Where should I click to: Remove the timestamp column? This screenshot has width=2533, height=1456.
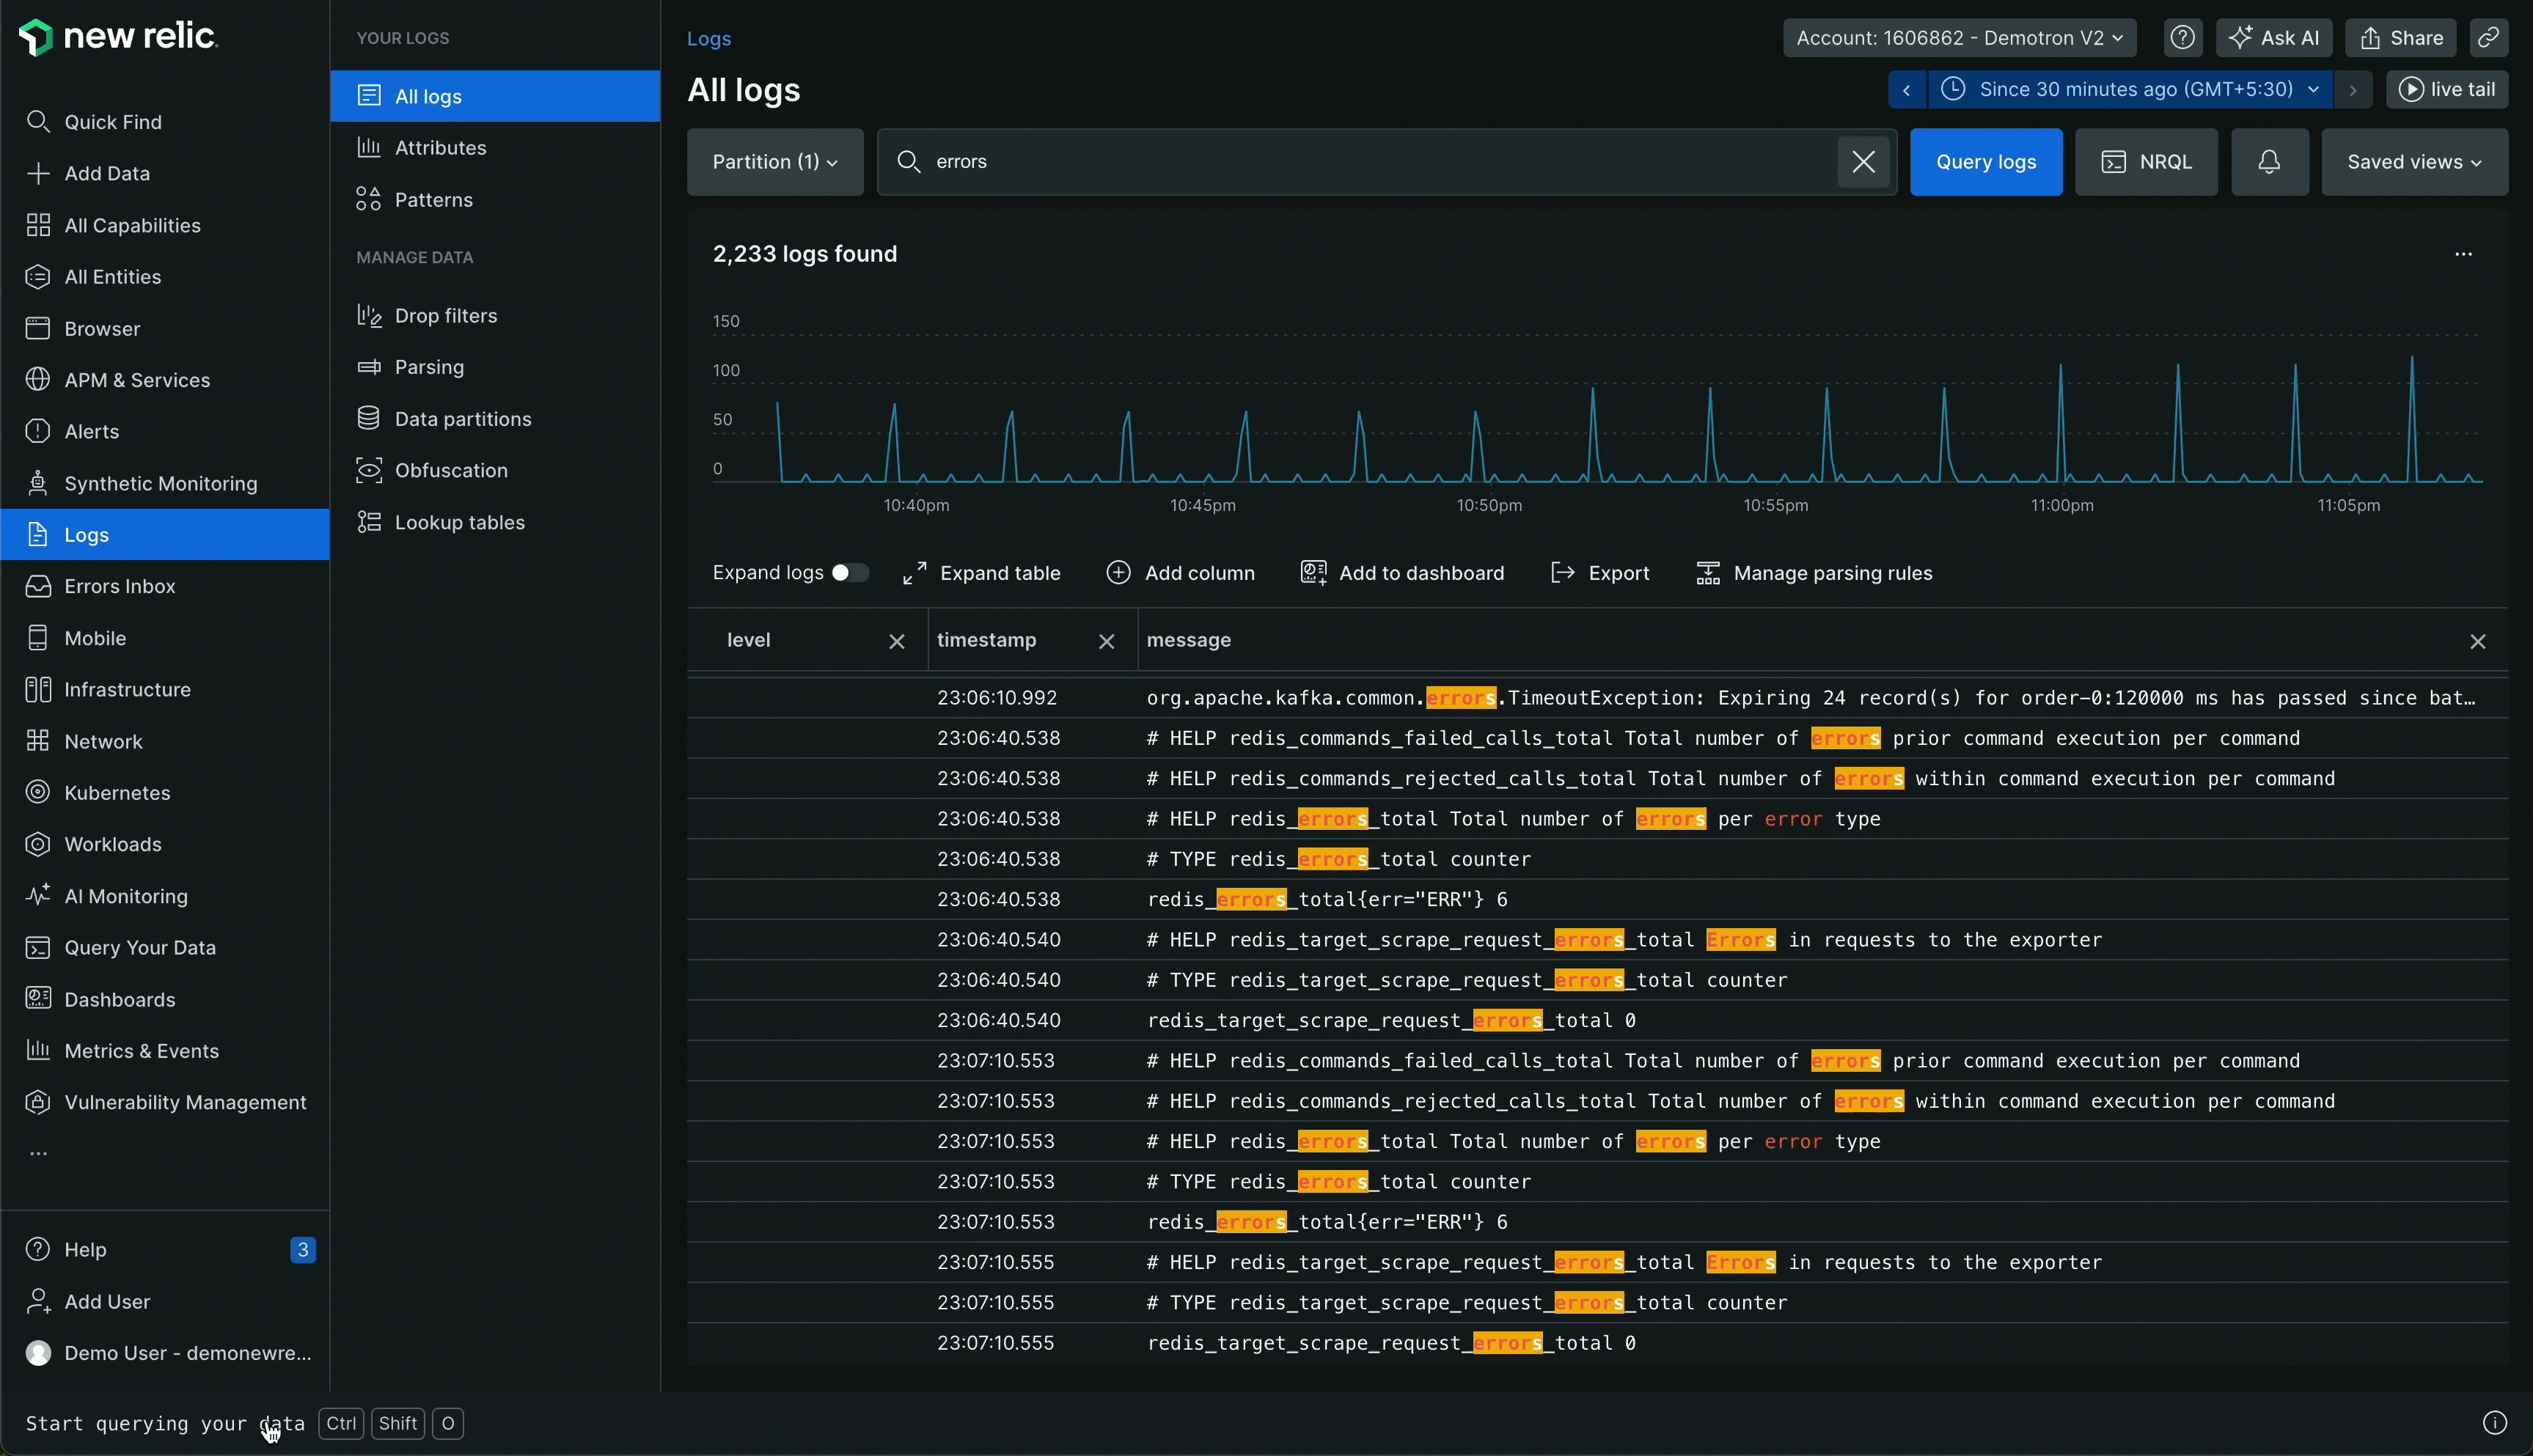click(x=1106, y=642)
